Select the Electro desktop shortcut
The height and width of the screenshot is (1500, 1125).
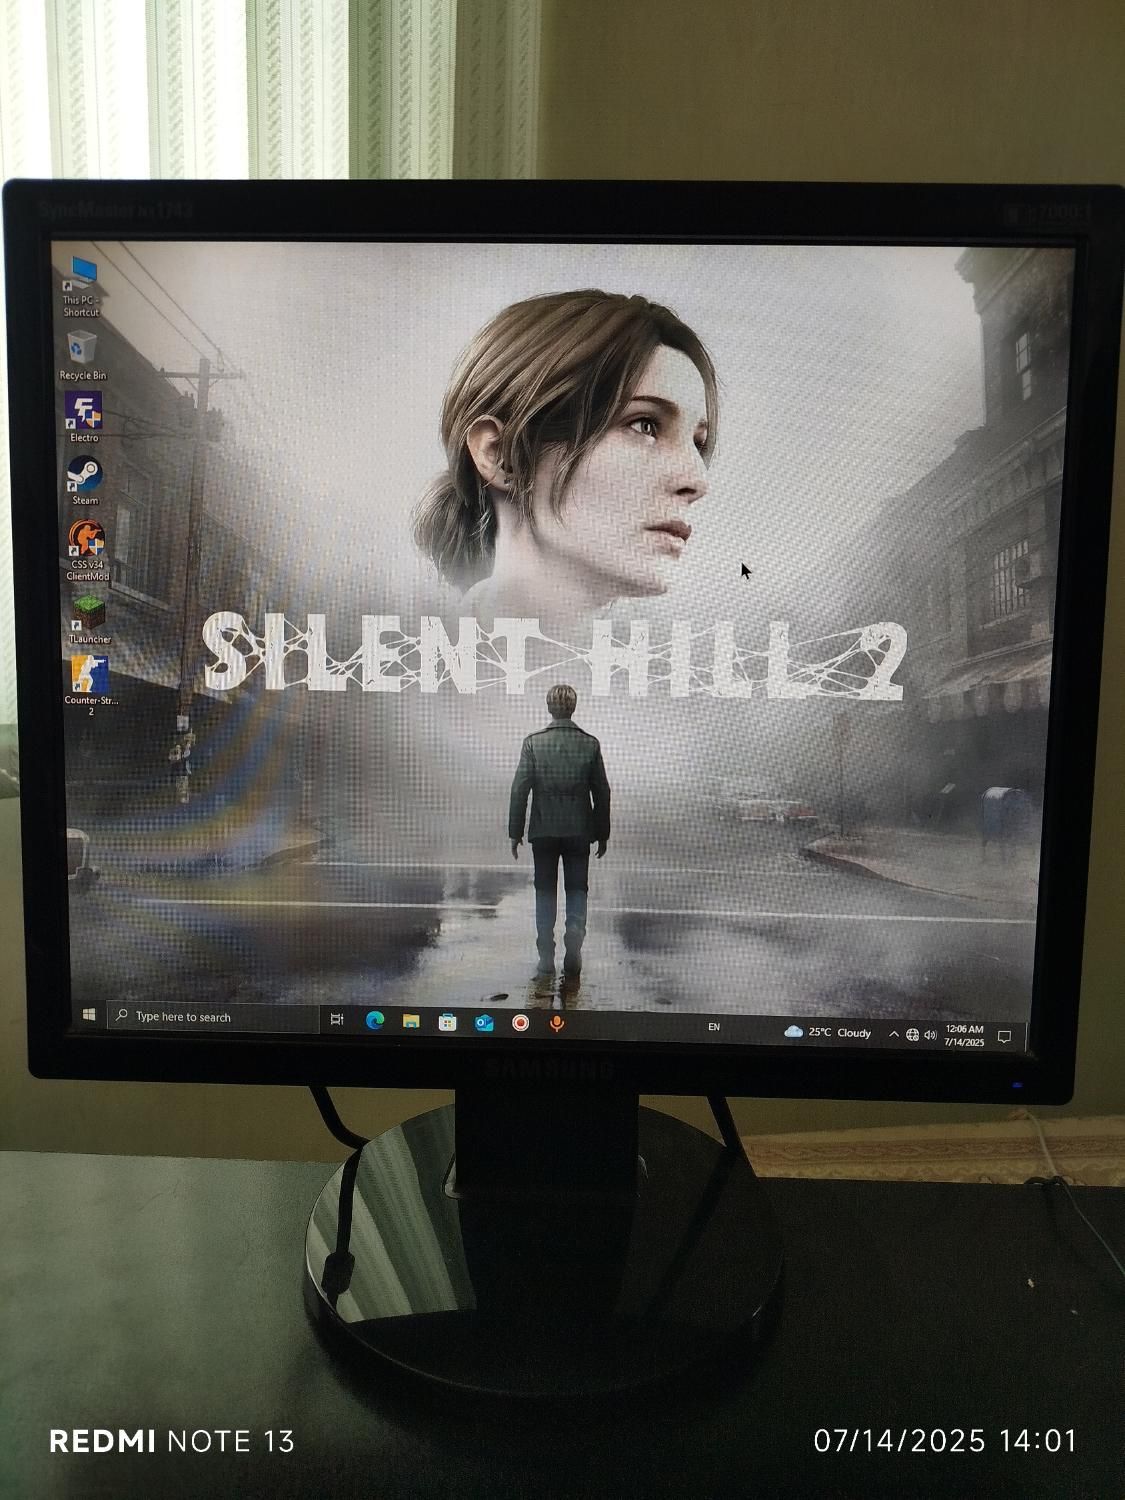point(84,417)
